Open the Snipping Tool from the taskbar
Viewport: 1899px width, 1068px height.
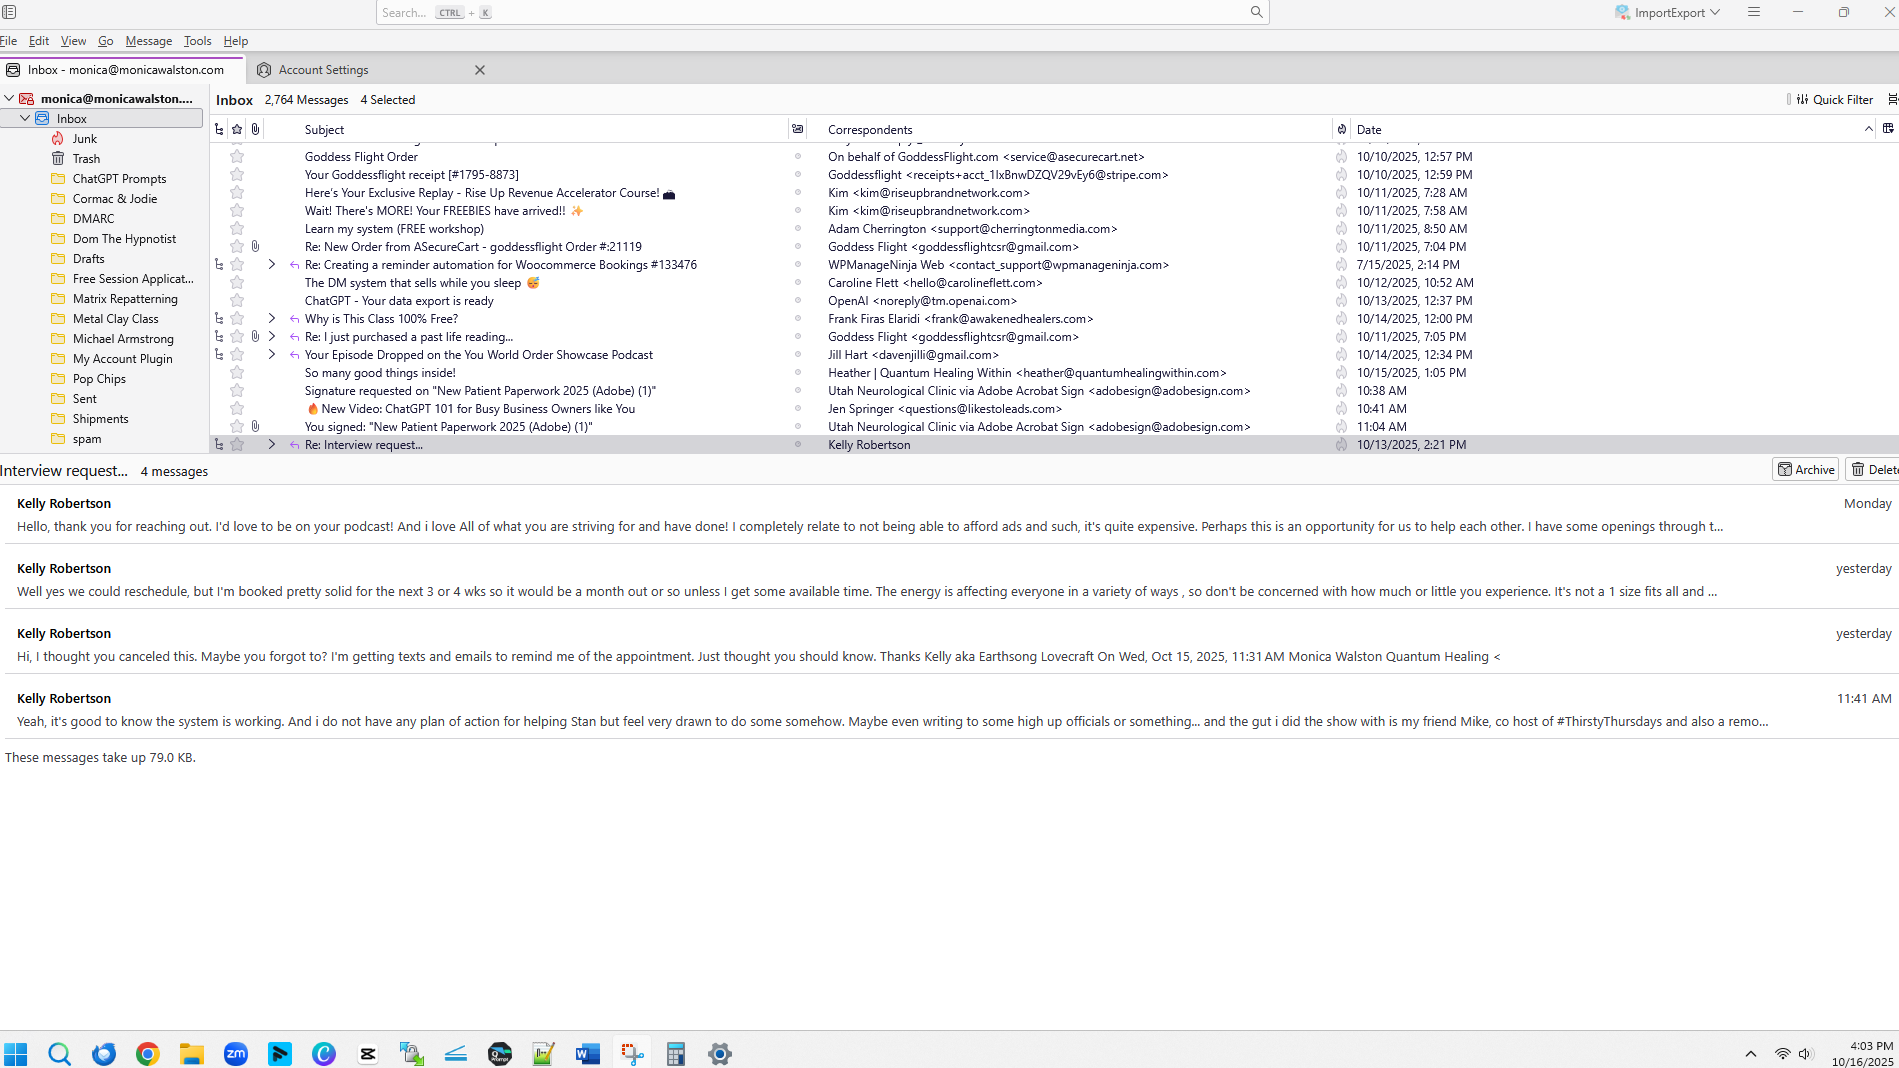coord(632,1053)
